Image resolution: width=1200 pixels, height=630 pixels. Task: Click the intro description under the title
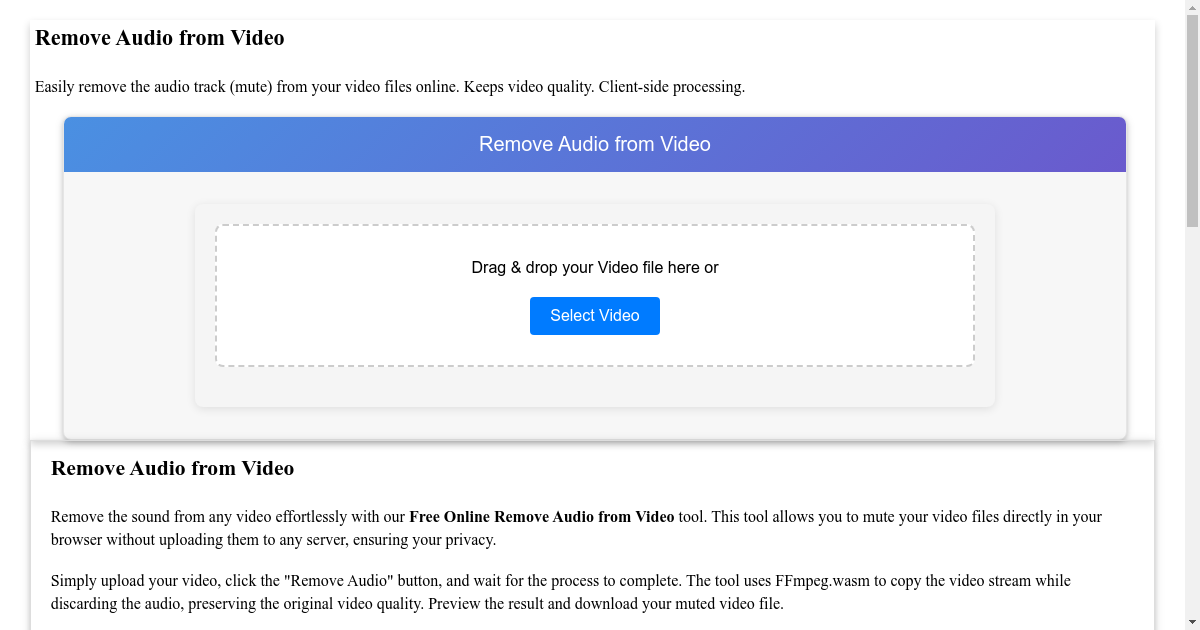390,87
